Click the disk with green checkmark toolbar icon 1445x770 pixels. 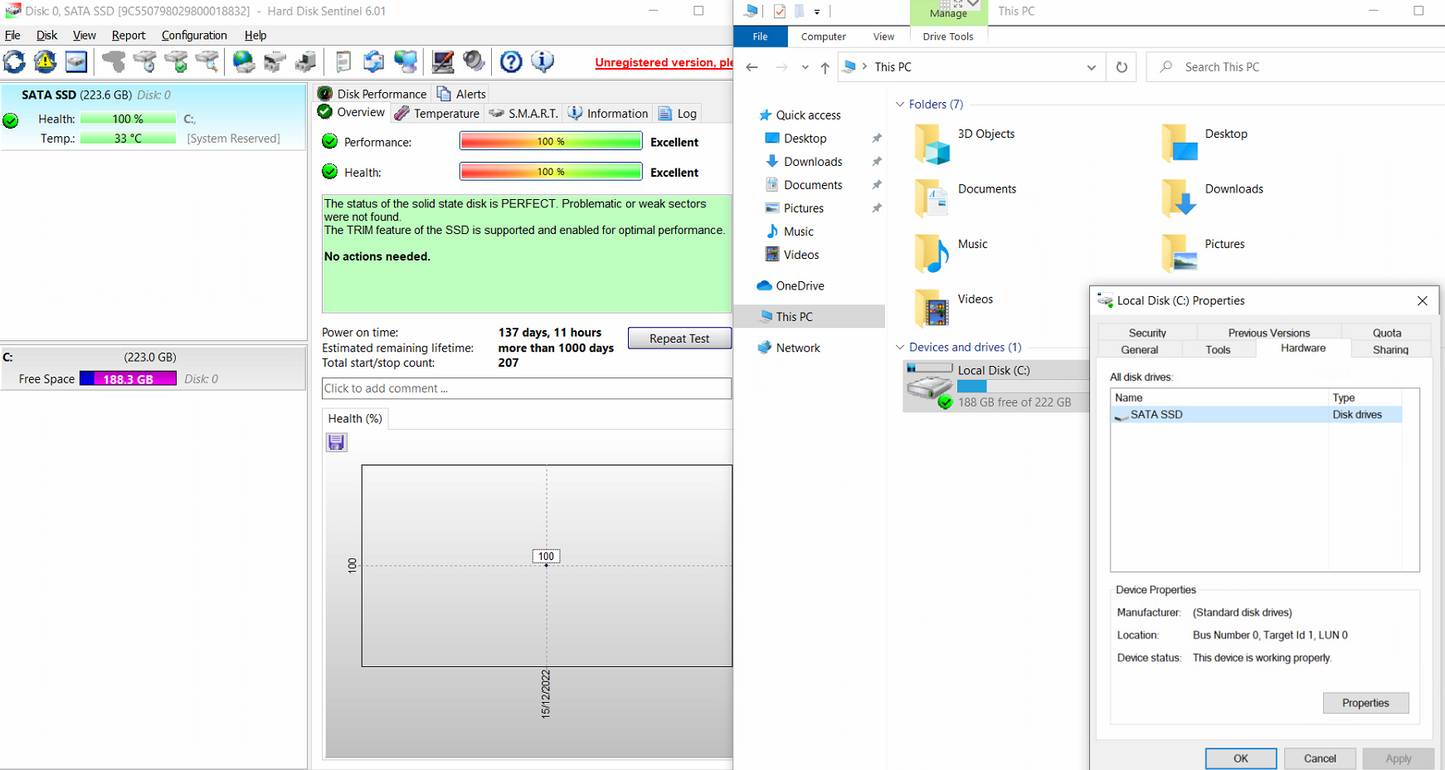click(x=177, y=62)
